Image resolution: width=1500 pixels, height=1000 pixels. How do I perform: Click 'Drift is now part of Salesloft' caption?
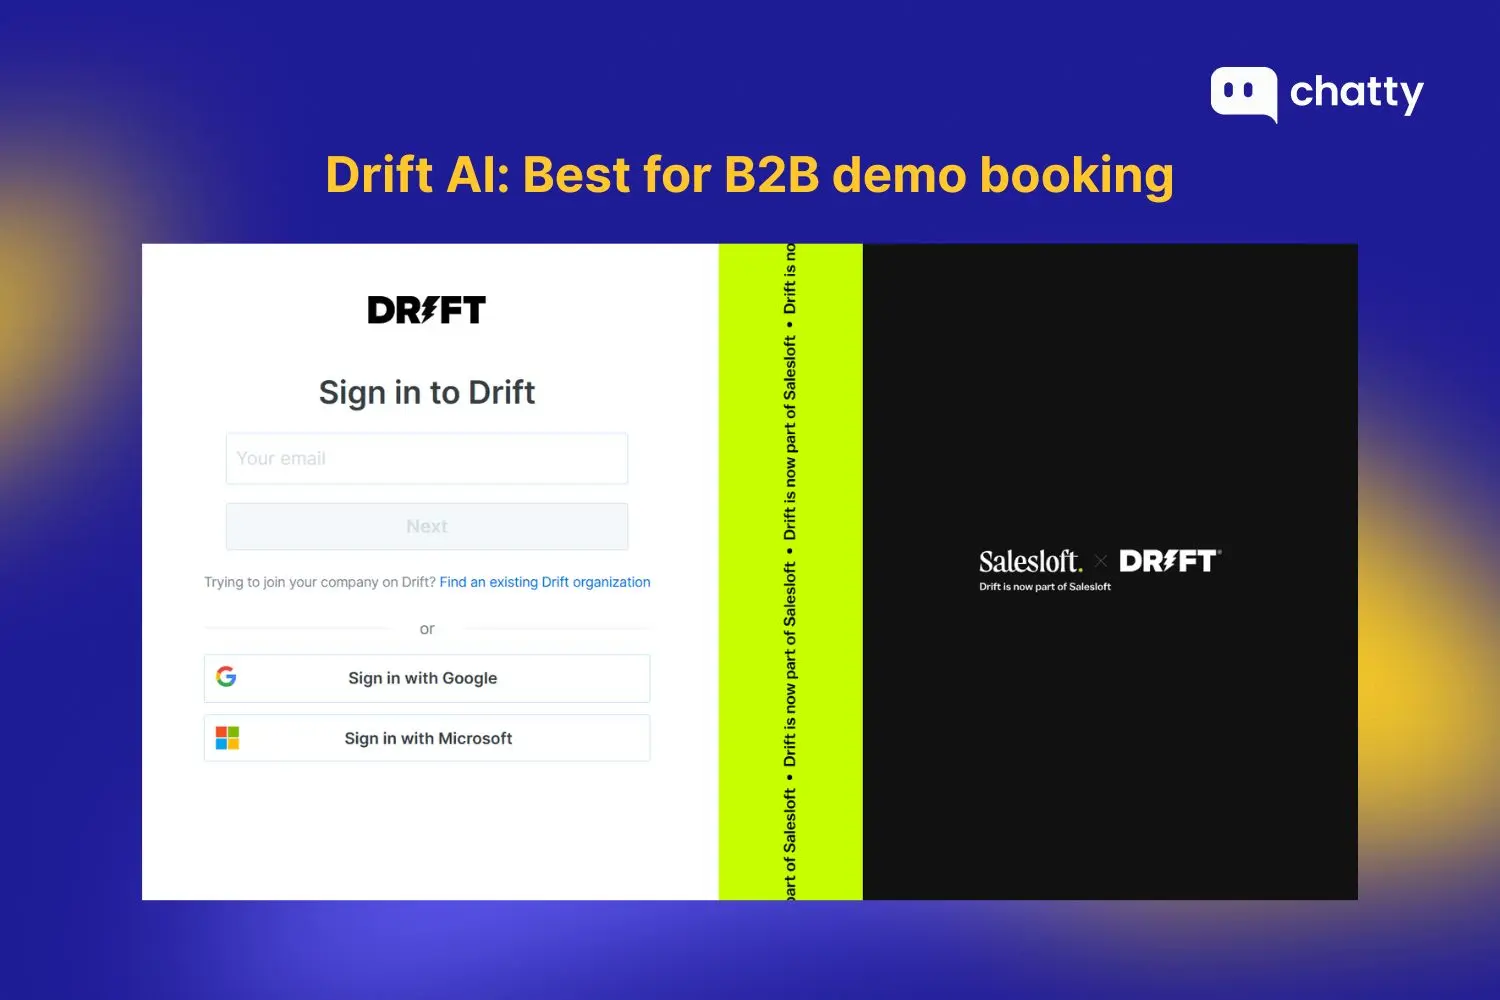click(1045, 587)
